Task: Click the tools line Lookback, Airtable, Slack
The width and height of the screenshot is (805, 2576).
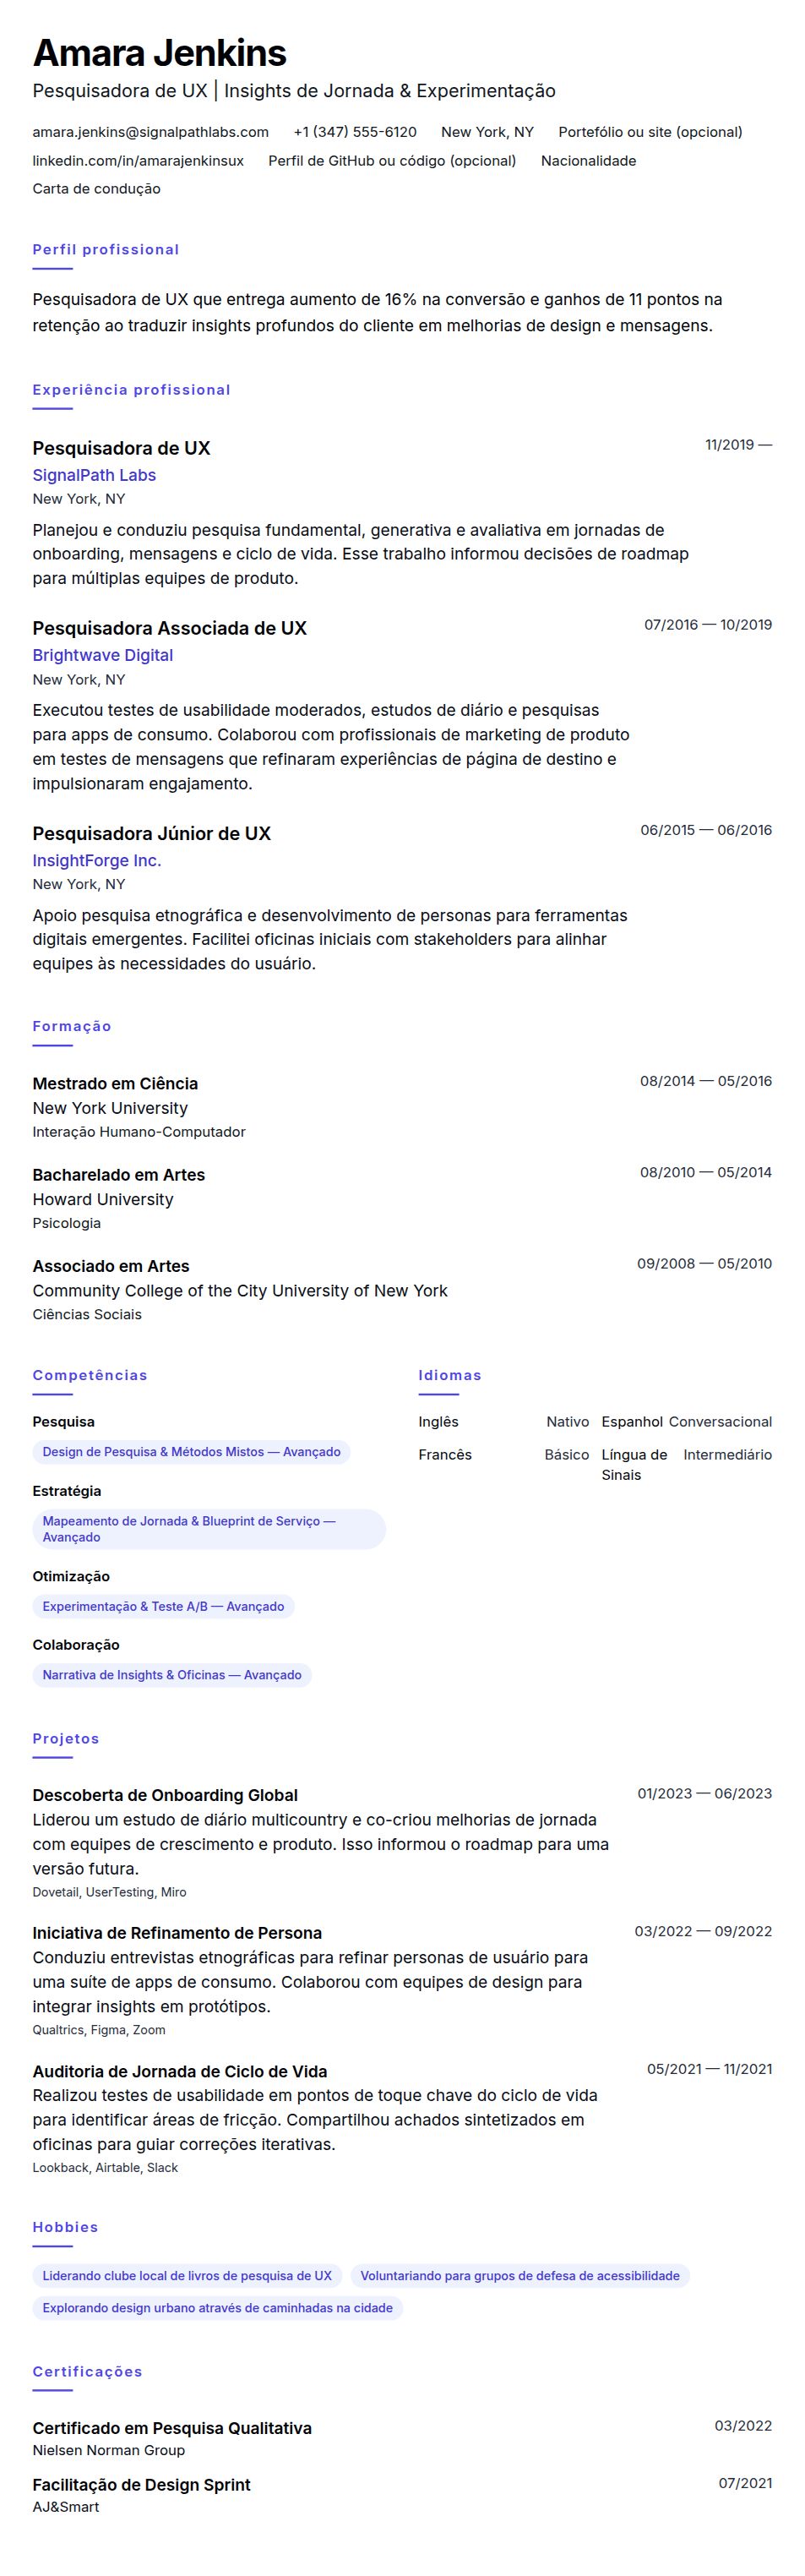Action: point(105,2168)
